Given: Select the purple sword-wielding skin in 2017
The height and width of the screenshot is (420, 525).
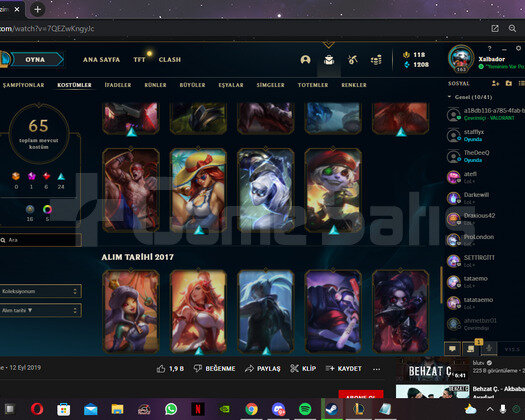Looking at the screenshot, I should coord(333,311).
